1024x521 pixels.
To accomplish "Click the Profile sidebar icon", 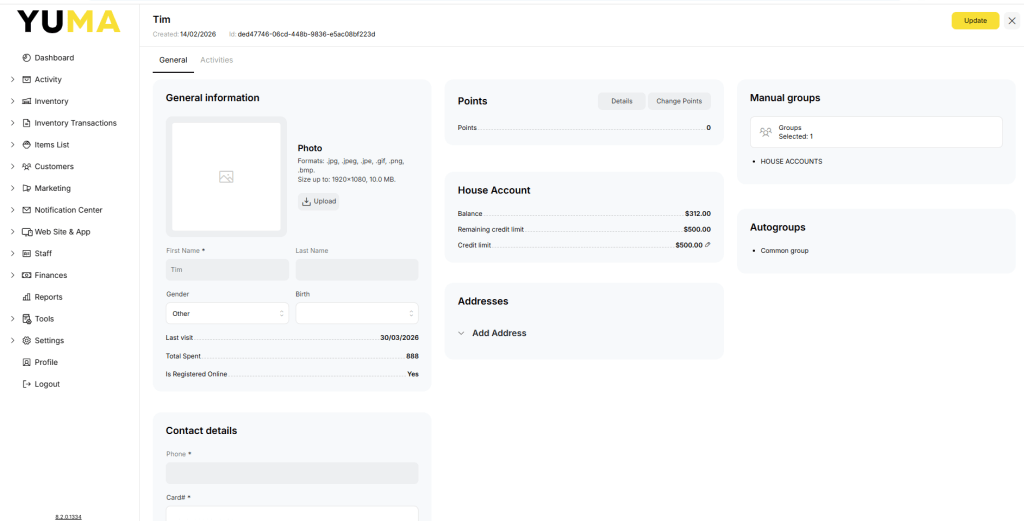I will point(26,362).
